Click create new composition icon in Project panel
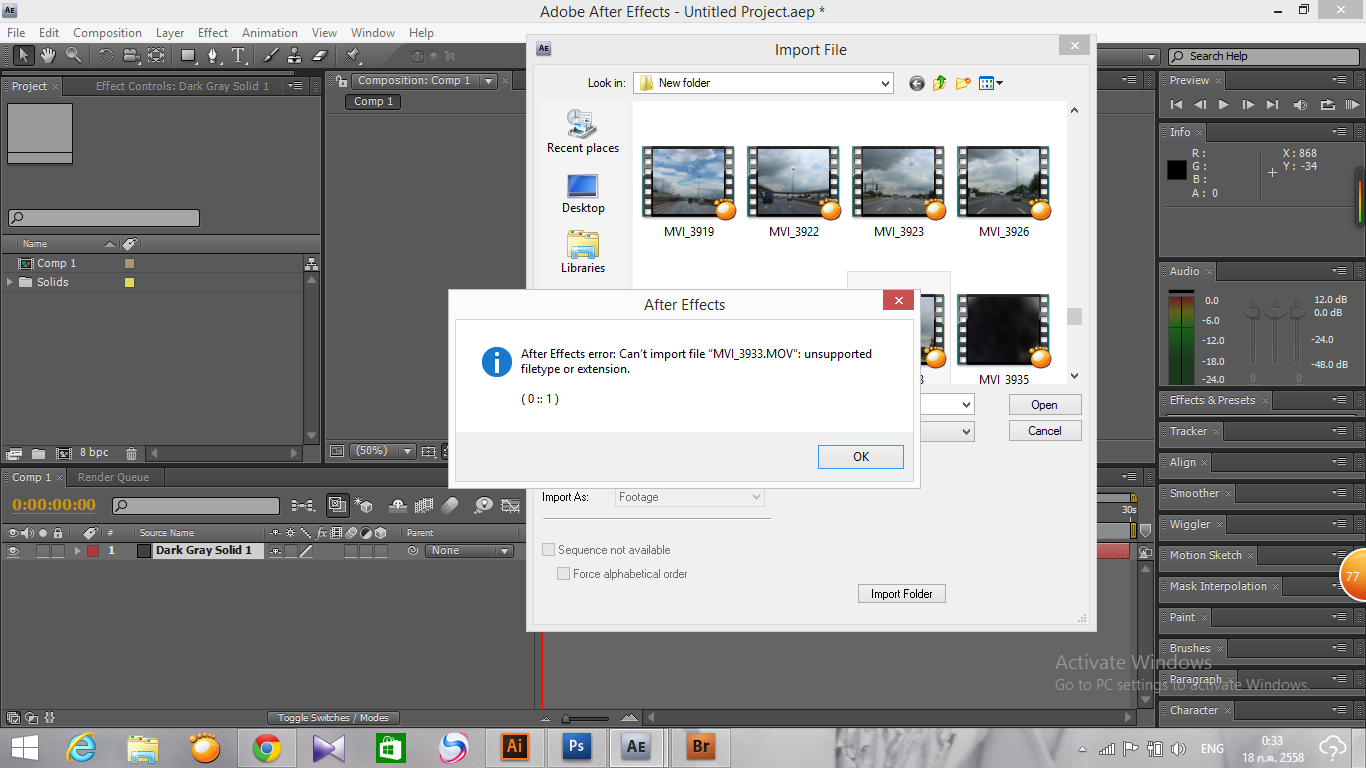This screenshot has width=1366, height=768. click(x=64, y=453)
